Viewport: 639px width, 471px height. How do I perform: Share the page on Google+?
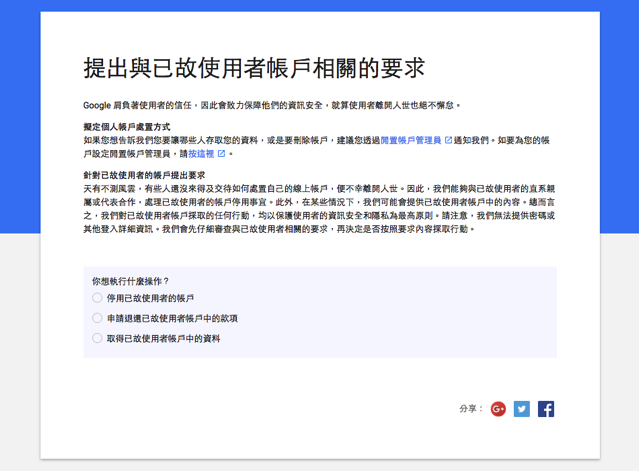point(498,409)
